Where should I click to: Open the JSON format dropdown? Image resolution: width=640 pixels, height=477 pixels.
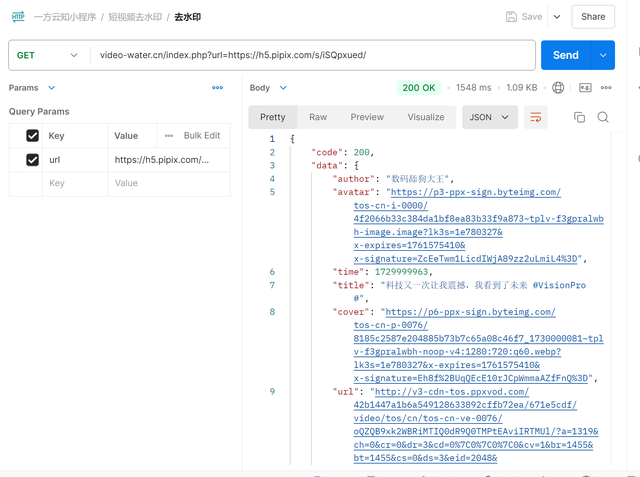point(488,117)
